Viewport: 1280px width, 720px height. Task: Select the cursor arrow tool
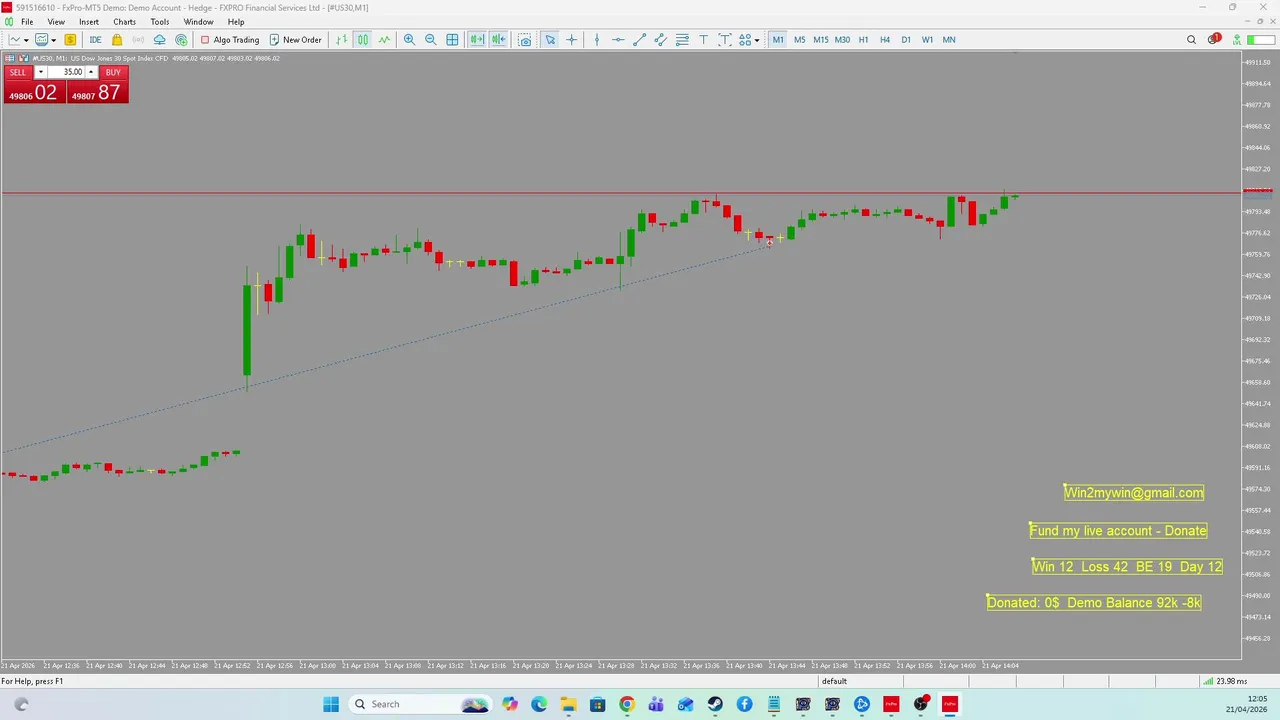point(550,40)
